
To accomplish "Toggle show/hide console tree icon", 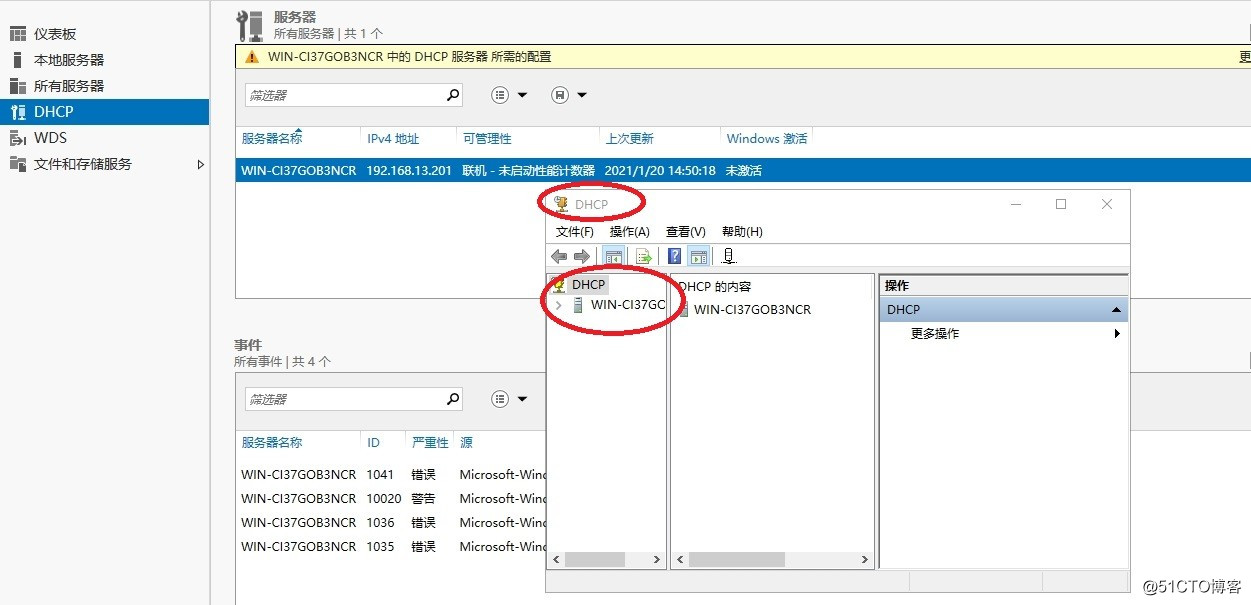I will click(613, 256).
